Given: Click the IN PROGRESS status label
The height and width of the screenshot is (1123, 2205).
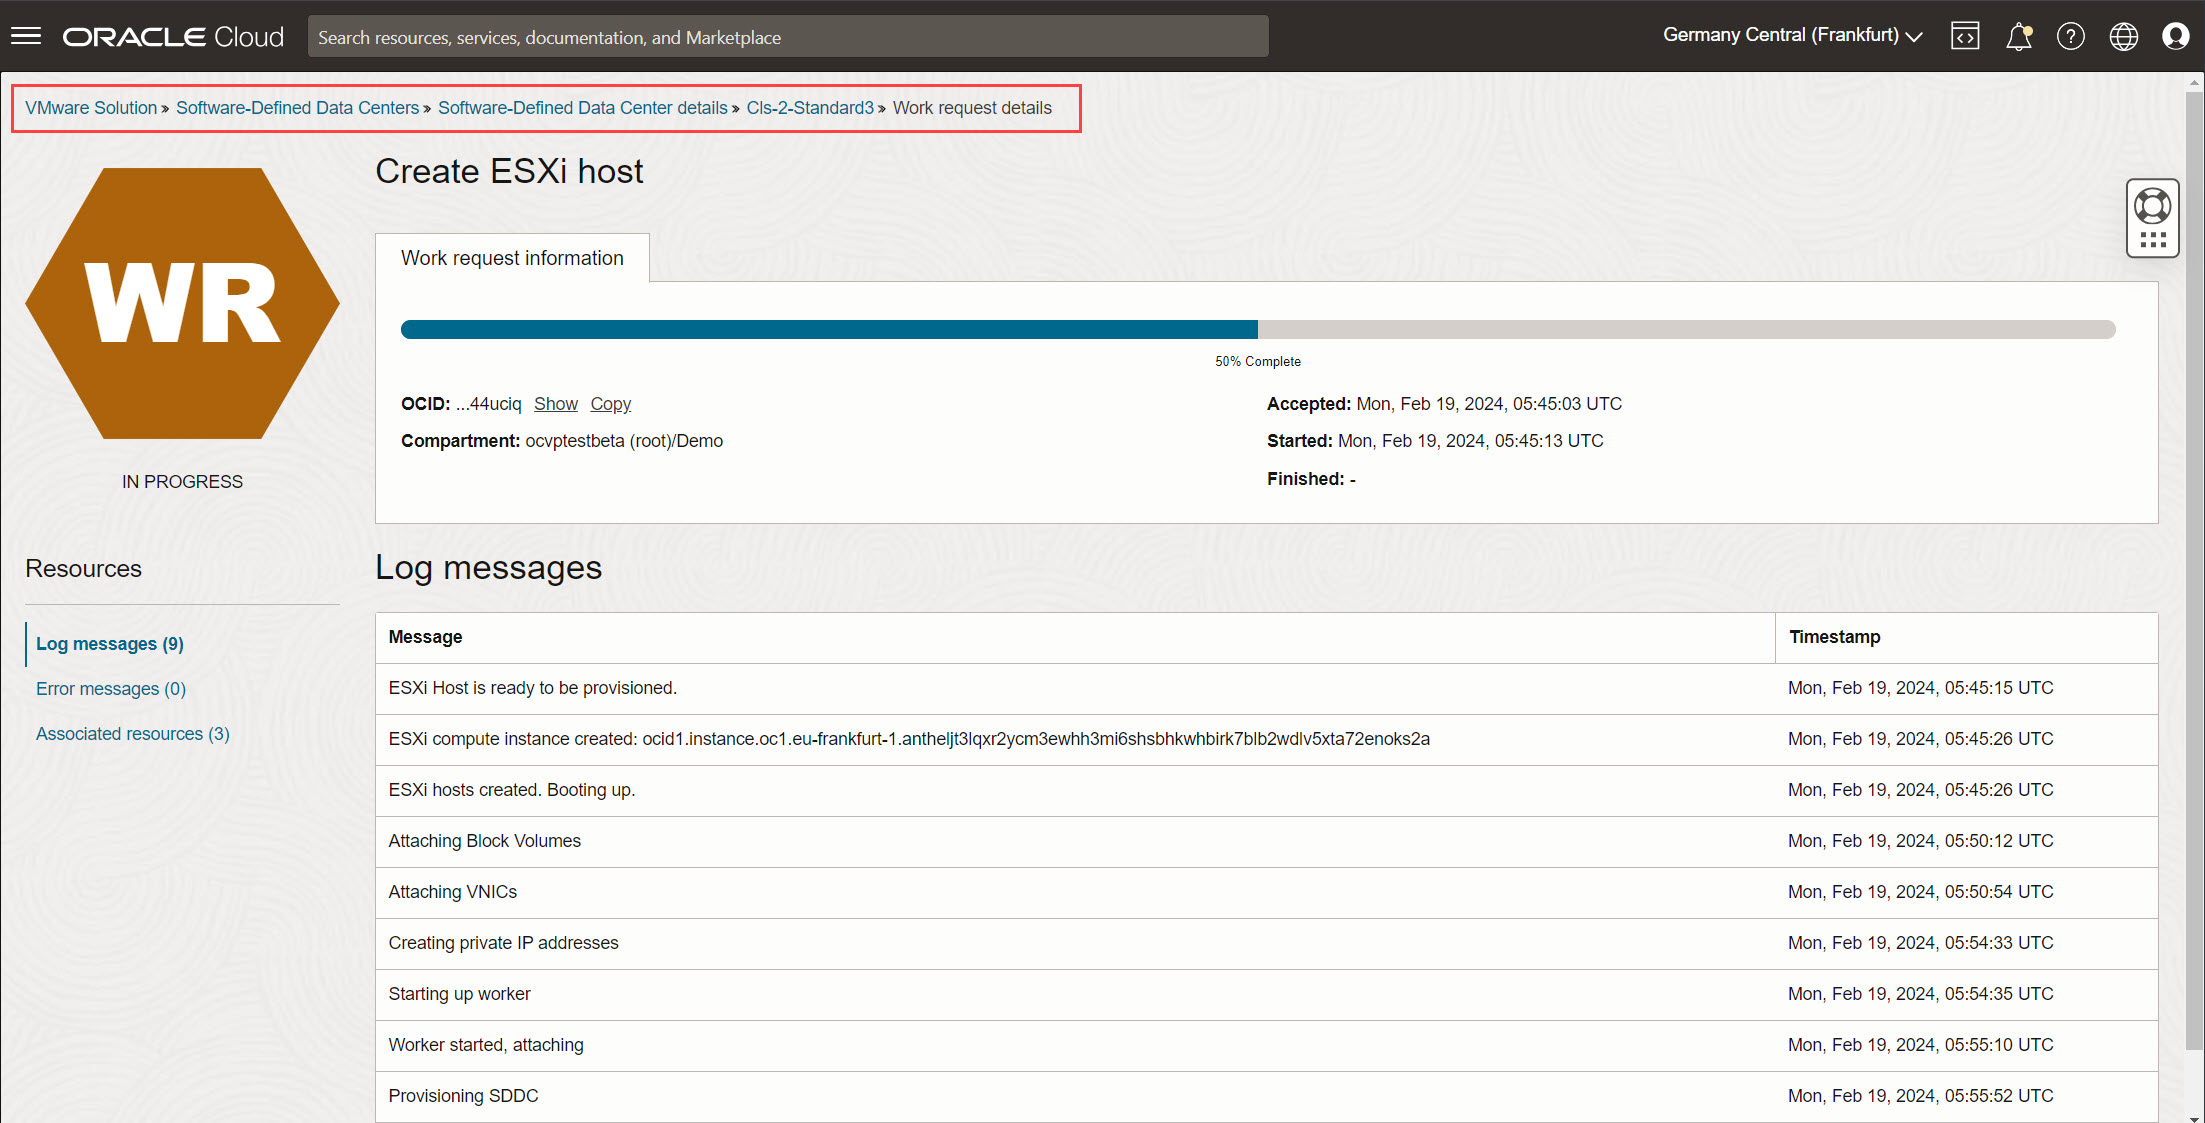Looking at the screenshot, I should coord(182,482).
